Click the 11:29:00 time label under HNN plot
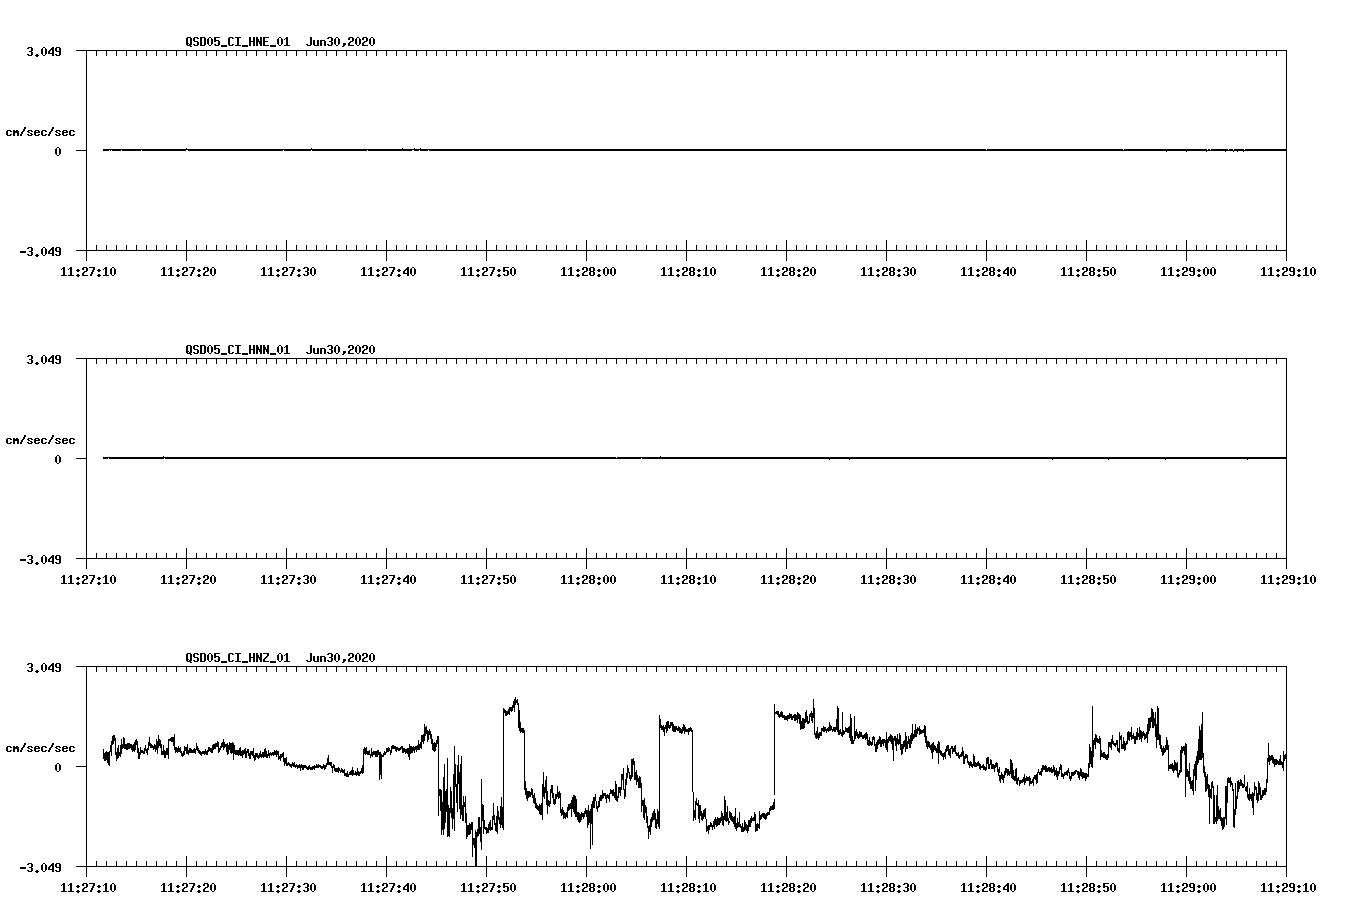 point(1188,579)
